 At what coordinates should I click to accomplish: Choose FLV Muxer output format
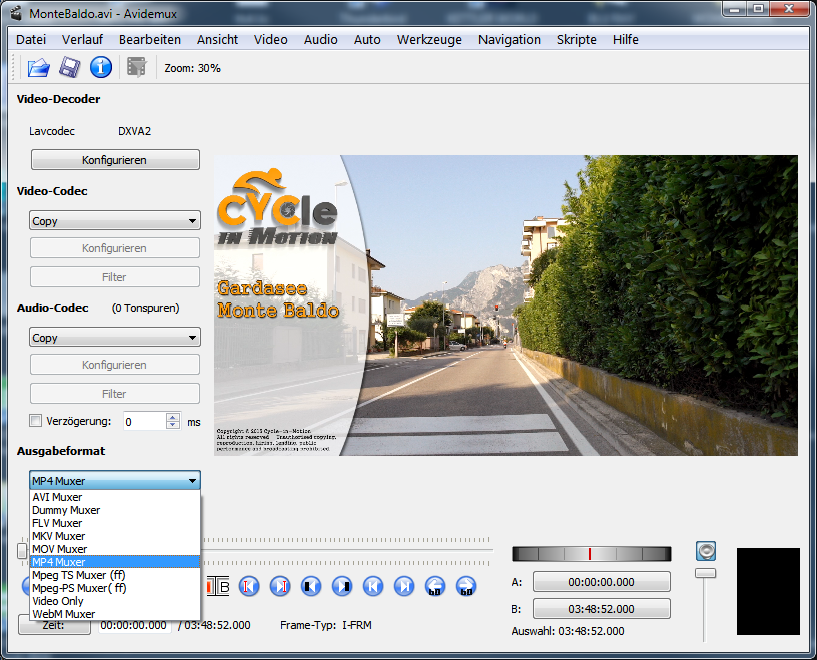(x=115, y=523)
